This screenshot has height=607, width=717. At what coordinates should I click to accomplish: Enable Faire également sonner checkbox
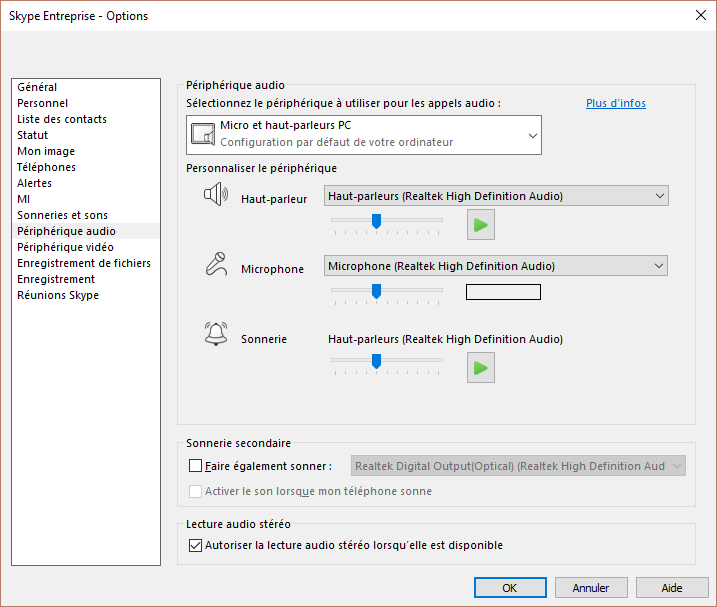pos(195,466)
